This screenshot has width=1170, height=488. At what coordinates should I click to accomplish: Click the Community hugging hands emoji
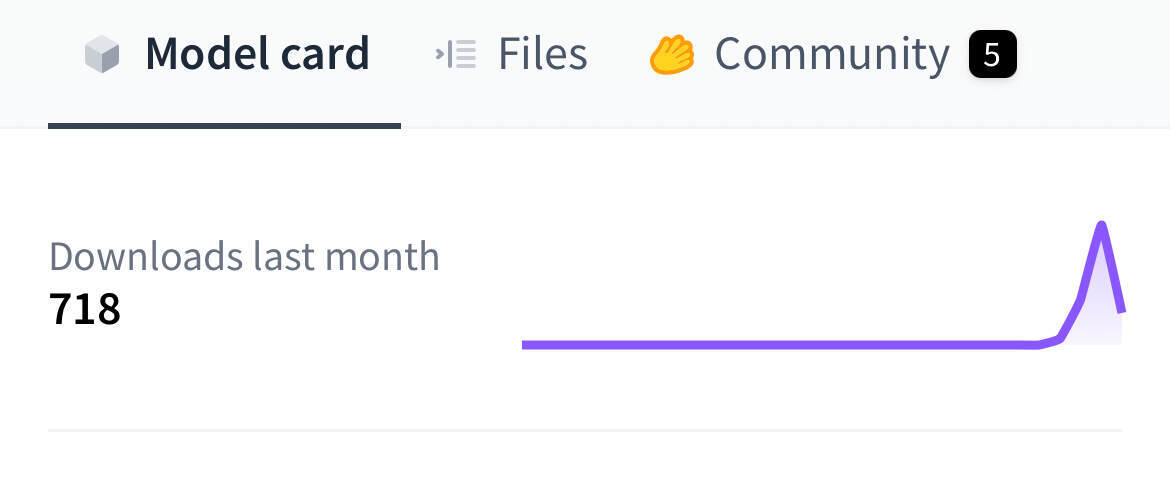coord(672,54)
